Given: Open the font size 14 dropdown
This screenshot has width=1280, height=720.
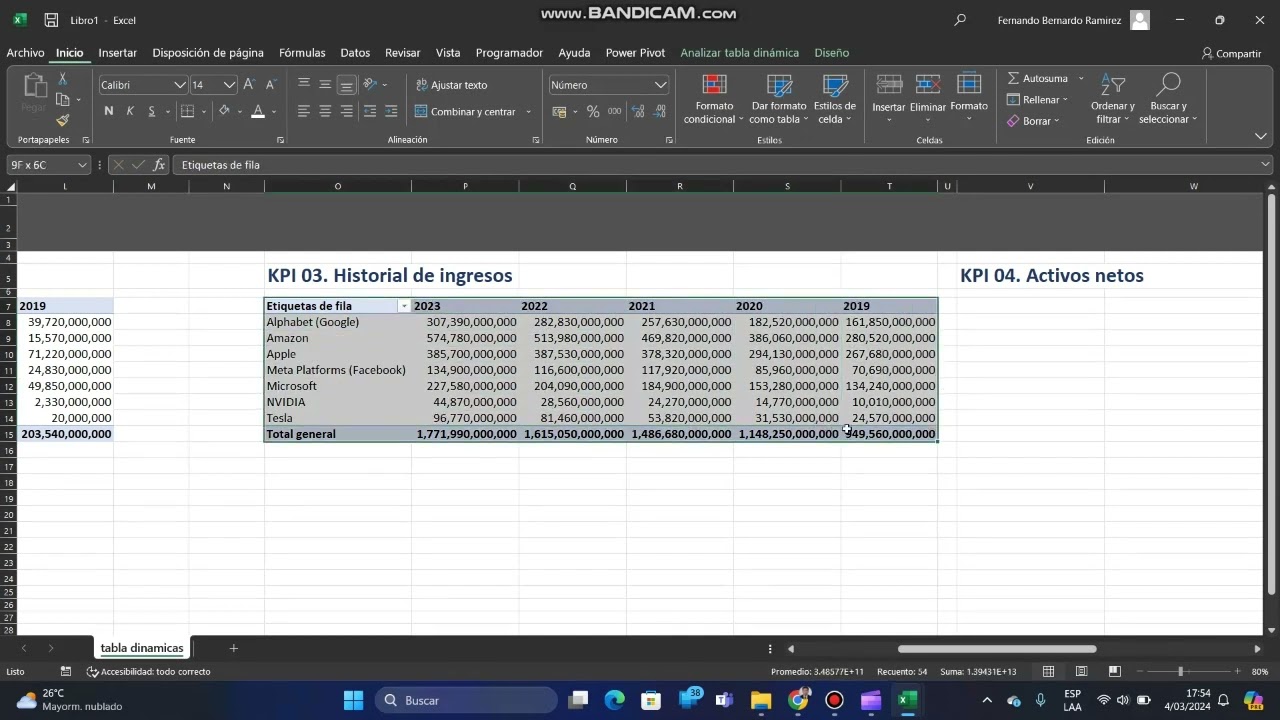Looking at the screenshot, I should 229,85.
